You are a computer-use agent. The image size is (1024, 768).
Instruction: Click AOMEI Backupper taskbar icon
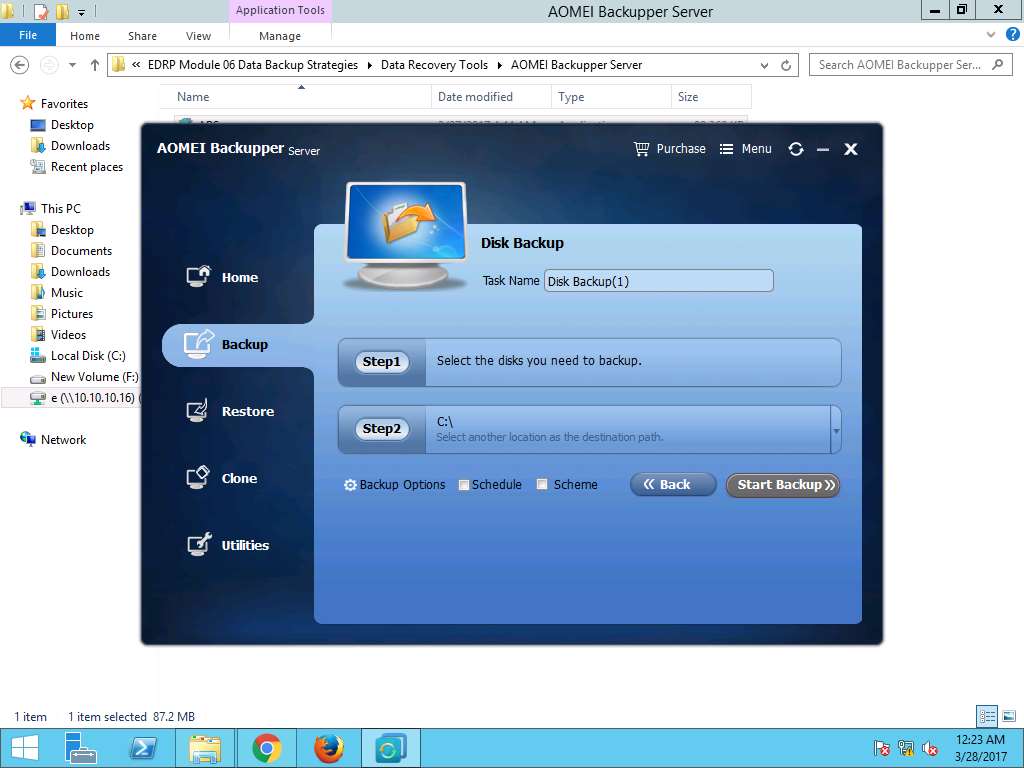point(390,748)
